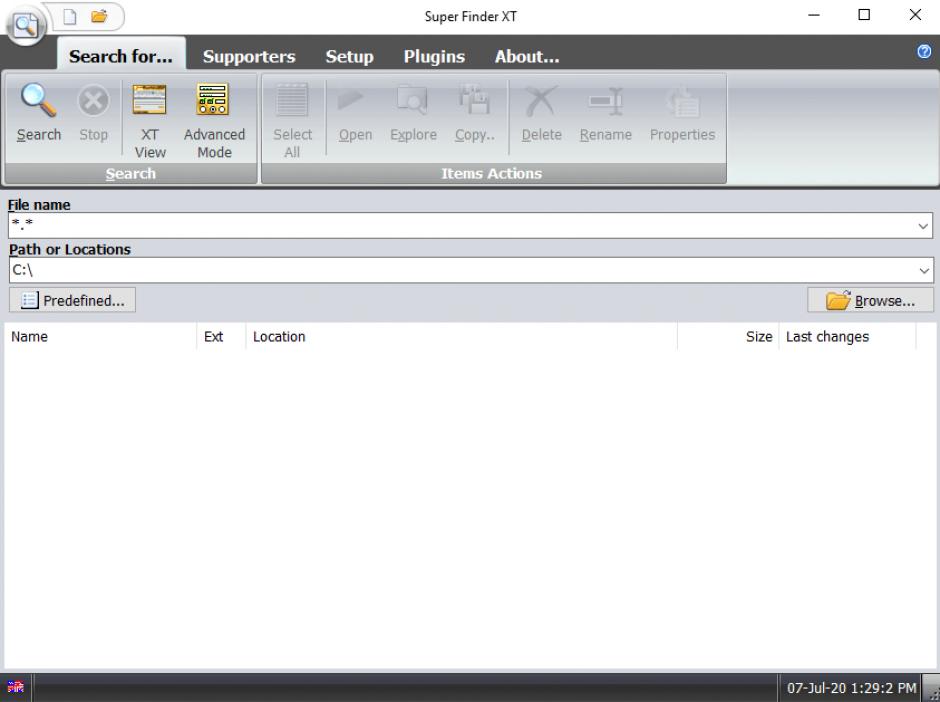The height and width of the screenshot is (702, 940).
Task: Open the Search for... tab
Action: [120, 56]
